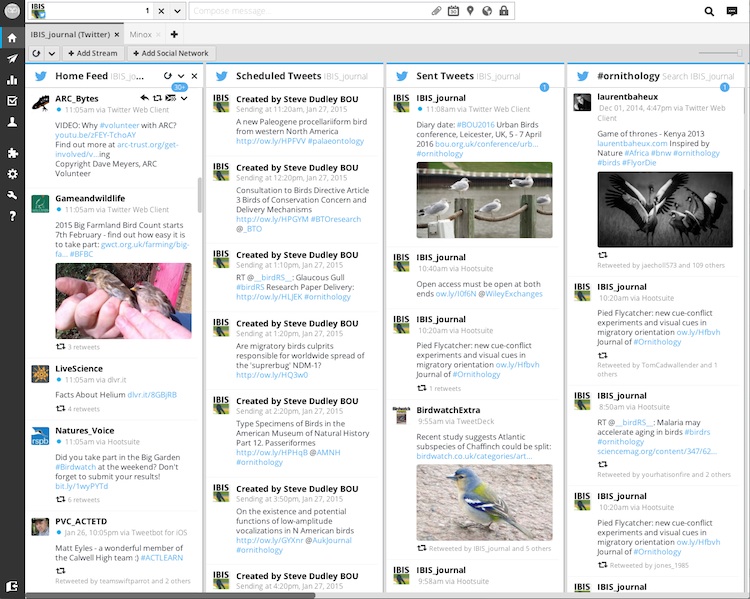Image resolution: width=750 pixels, height=599 pixels.
Task: Open the Help question mark icon
Action: coord(12,216)
